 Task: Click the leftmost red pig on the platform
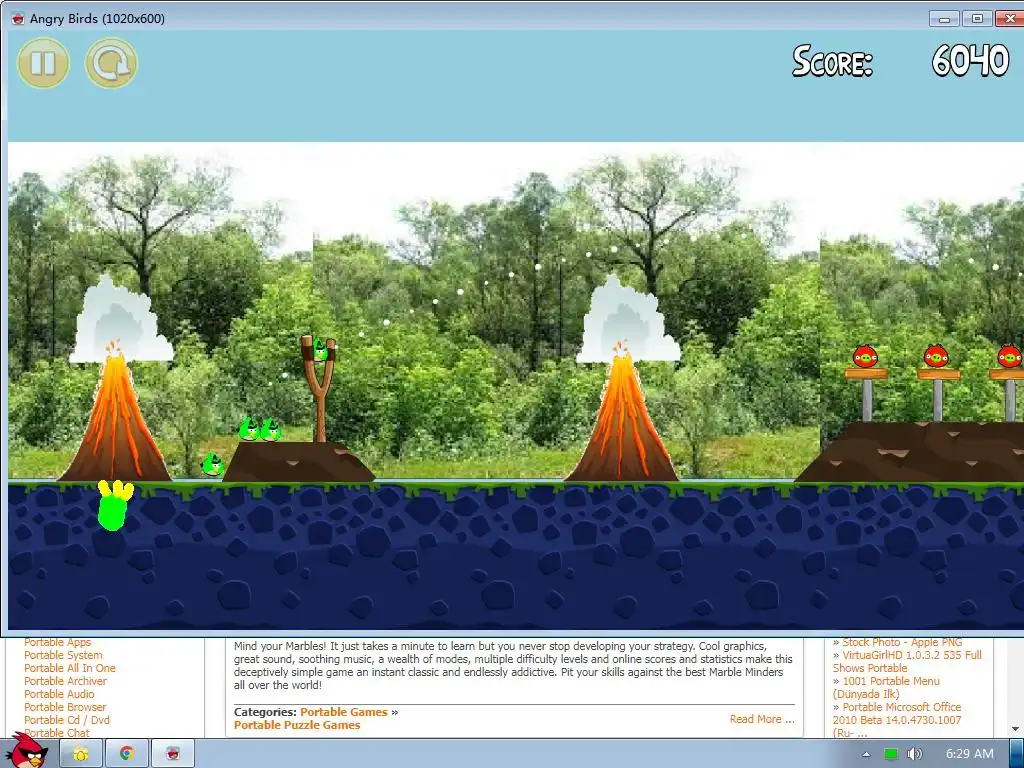pos(865,357)
